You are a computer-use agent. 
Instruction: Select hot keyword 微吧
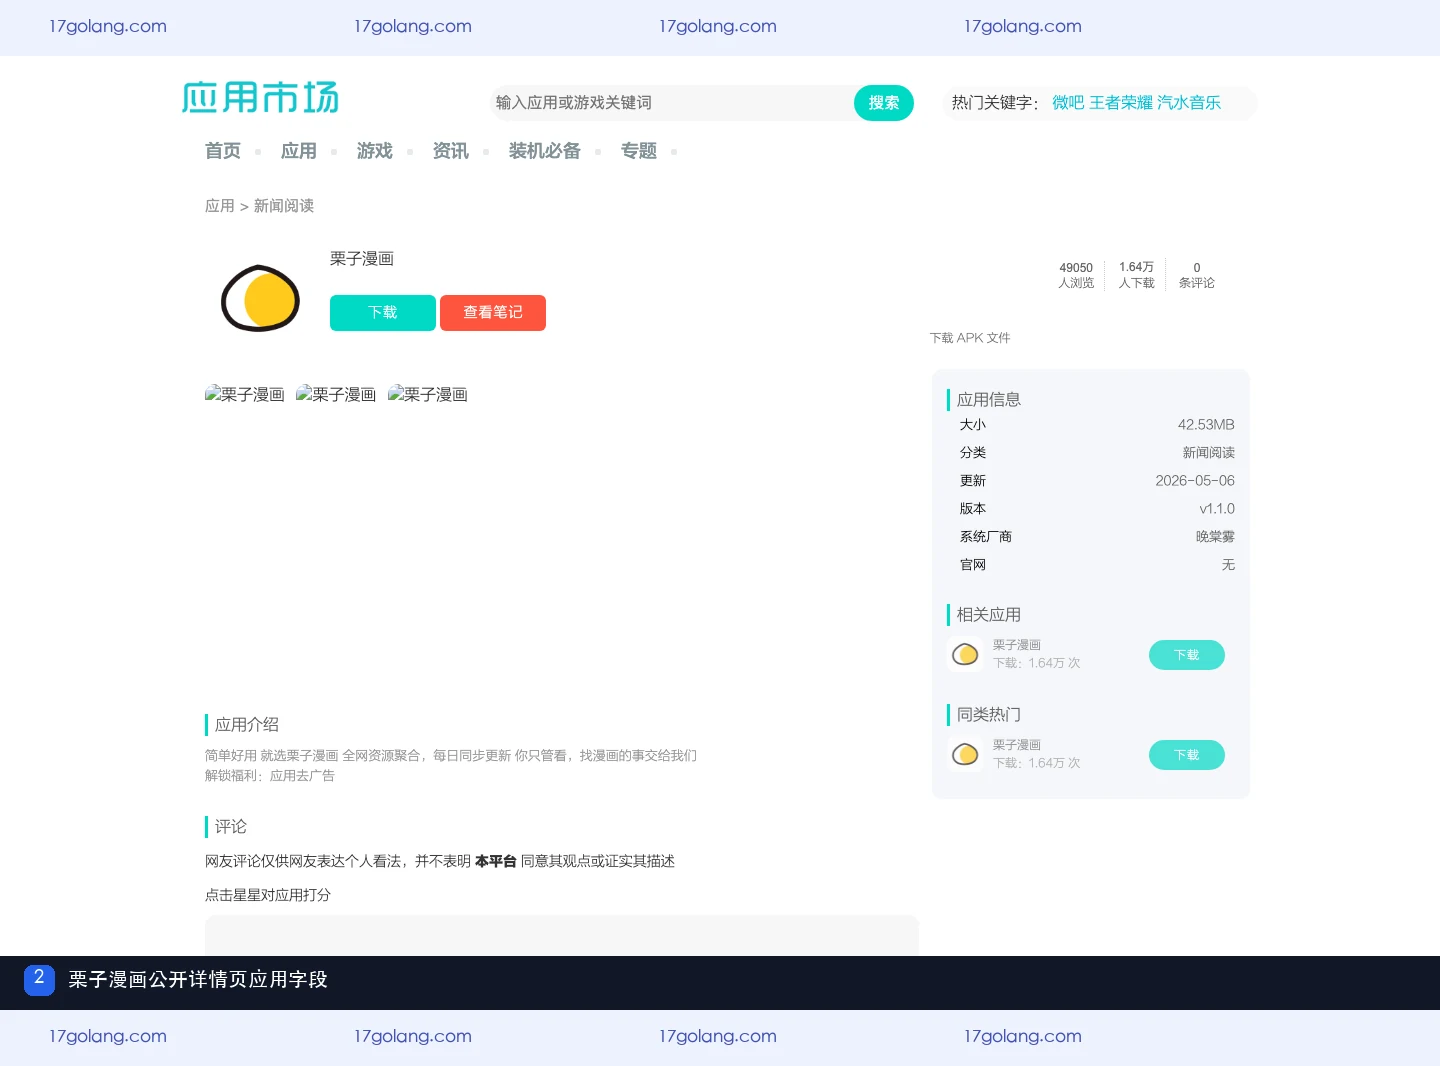[1068, 103]
